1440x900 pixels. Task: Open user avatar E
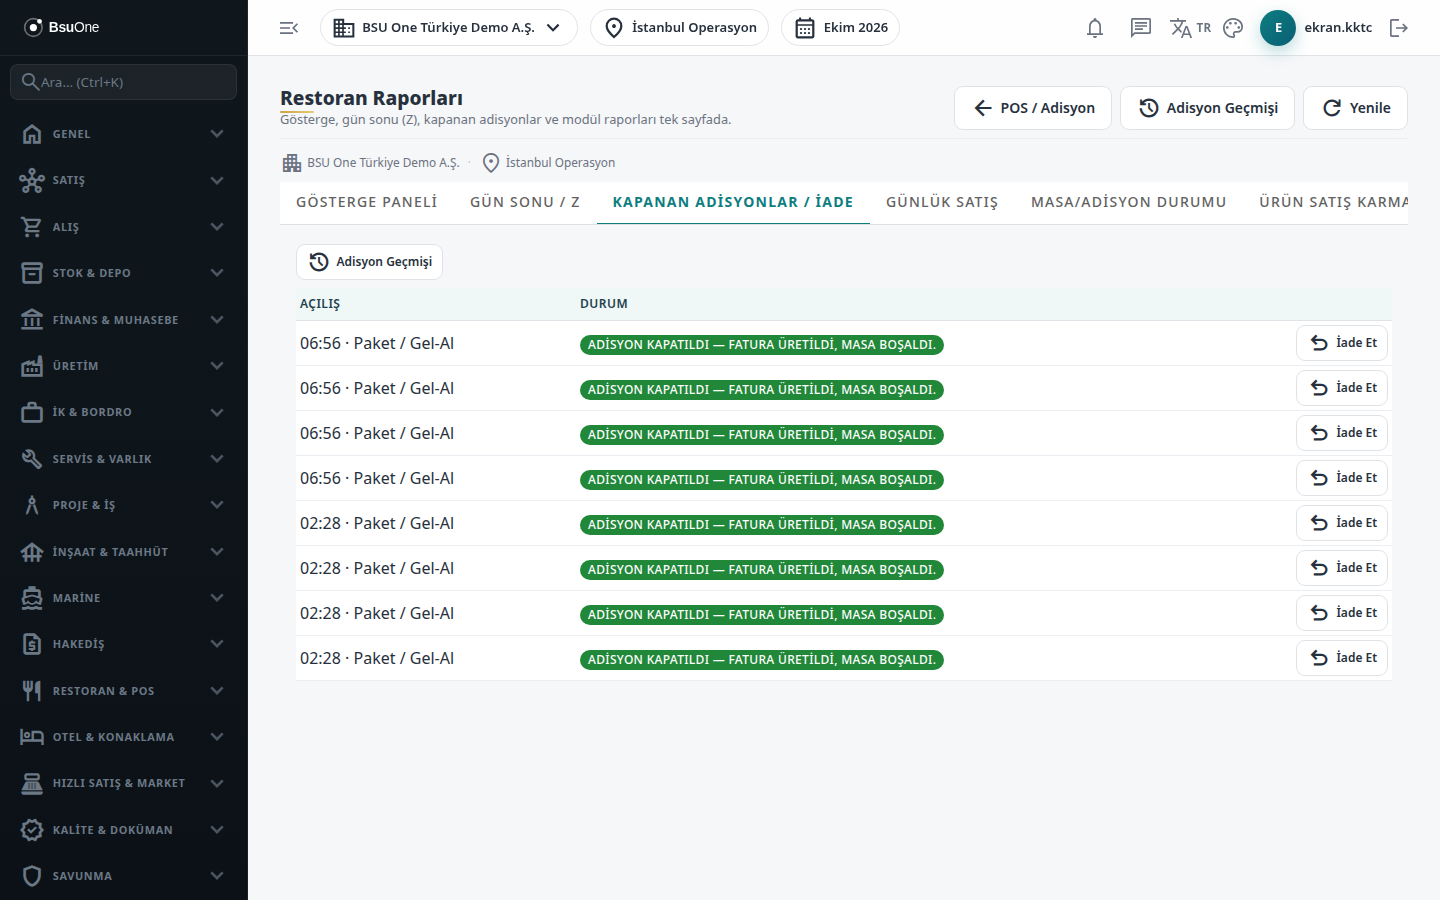point(1278,28)
